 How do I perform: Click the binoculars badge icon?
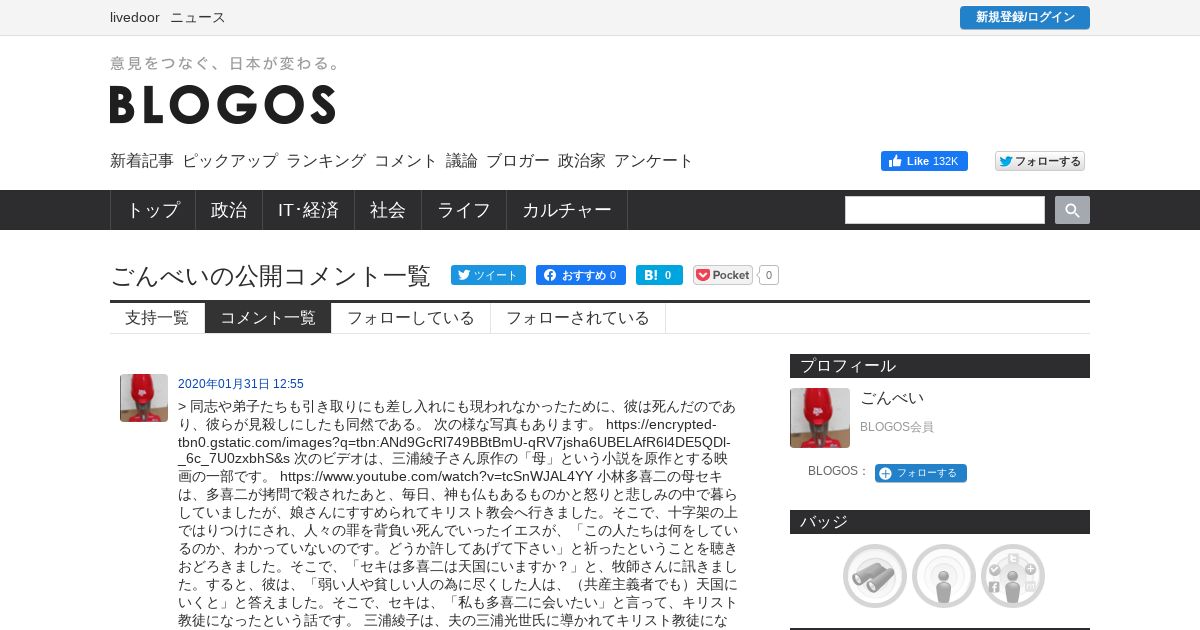(875, 576)
